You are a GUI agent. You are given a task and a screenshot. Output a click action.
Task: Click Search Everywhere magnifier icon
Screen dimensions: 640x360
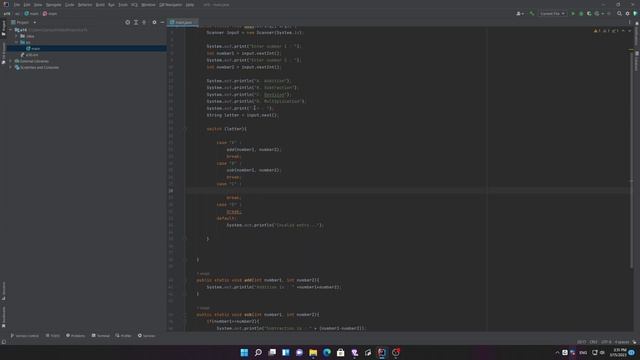(x=619, y=14)
